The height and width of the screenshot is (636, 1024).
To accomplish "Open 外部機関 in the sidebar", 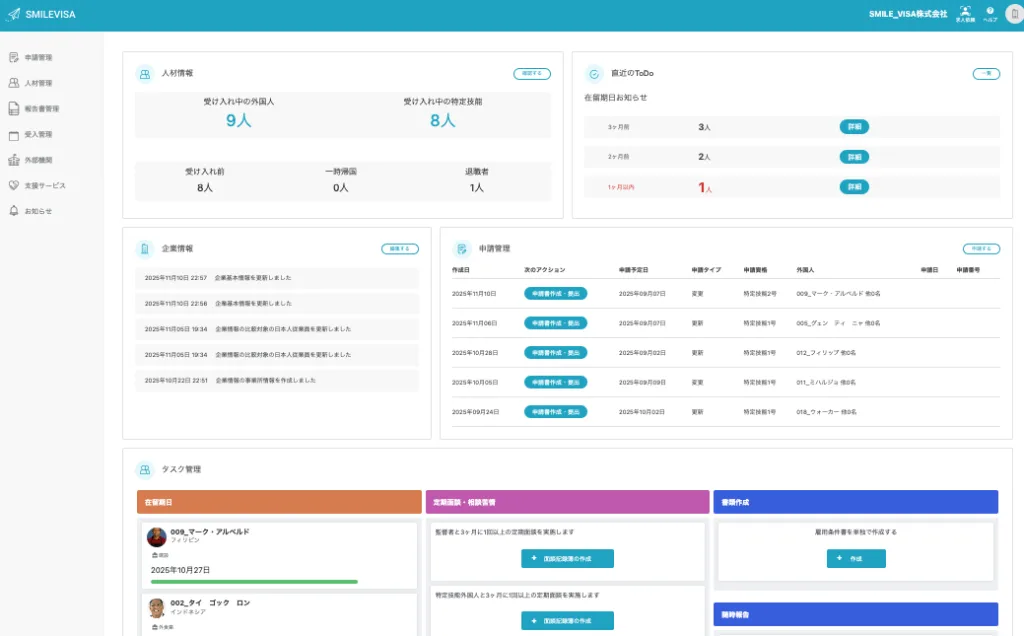I will 38,160.
